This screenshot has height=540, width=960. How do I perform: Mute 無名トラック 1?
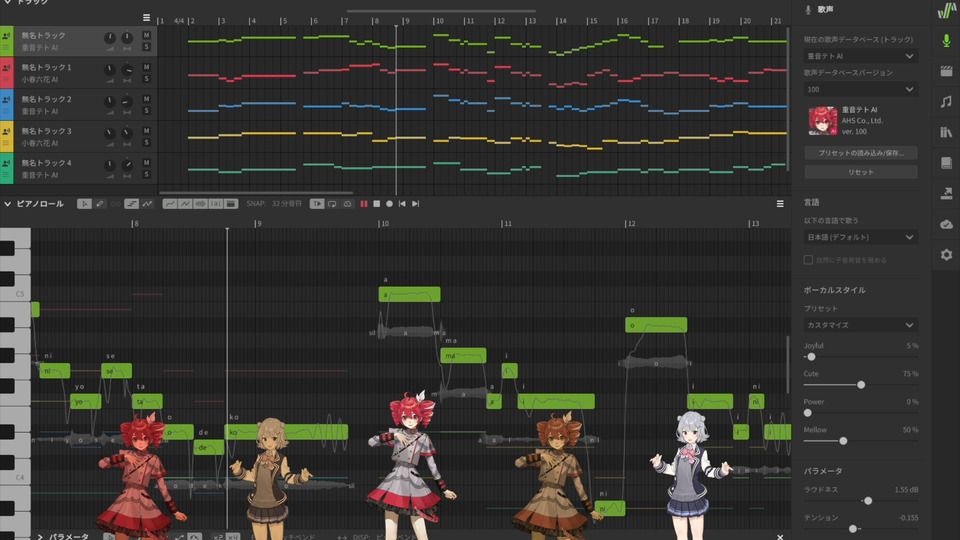click(146, 67)
